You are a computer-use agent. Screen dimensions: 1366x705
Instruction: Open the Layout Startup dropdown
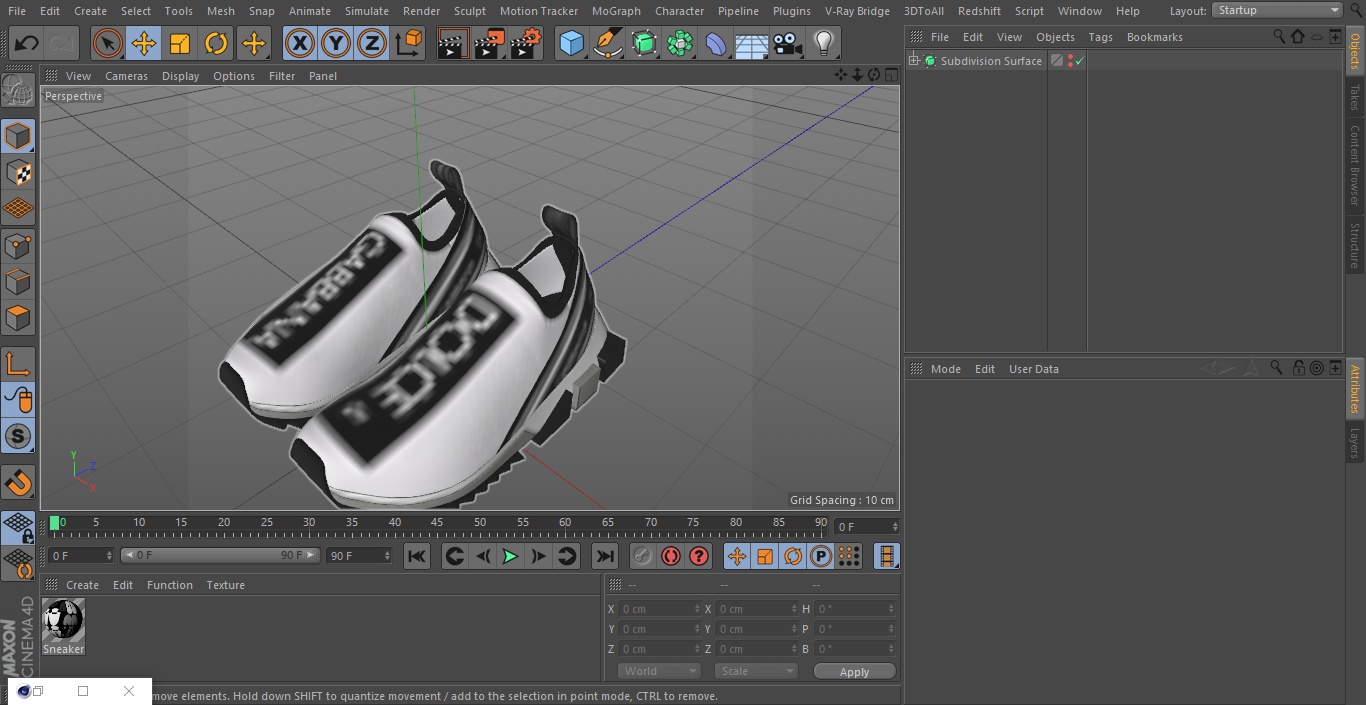pyautogui.click(x=1277, y=10)
